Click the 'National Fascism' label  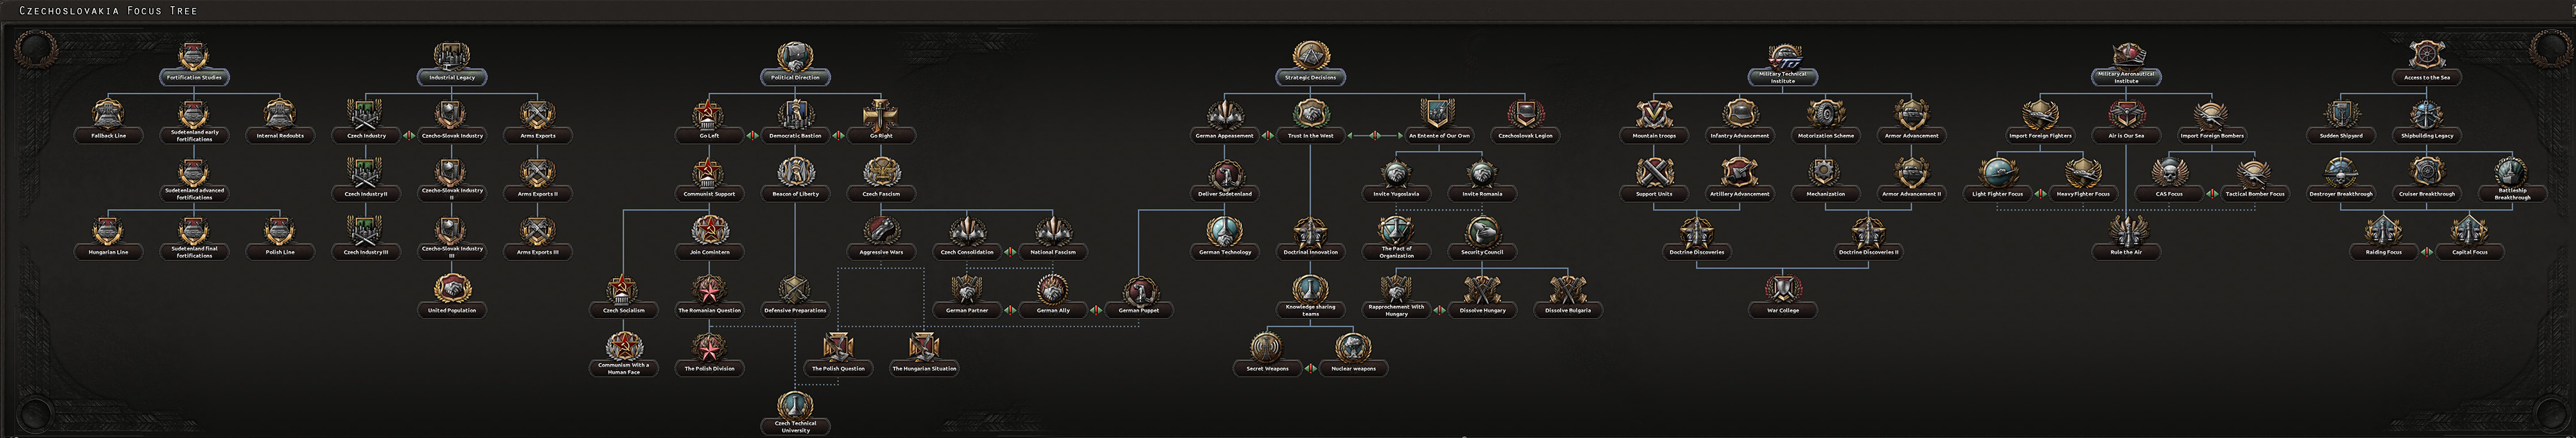coord(1053,252)
